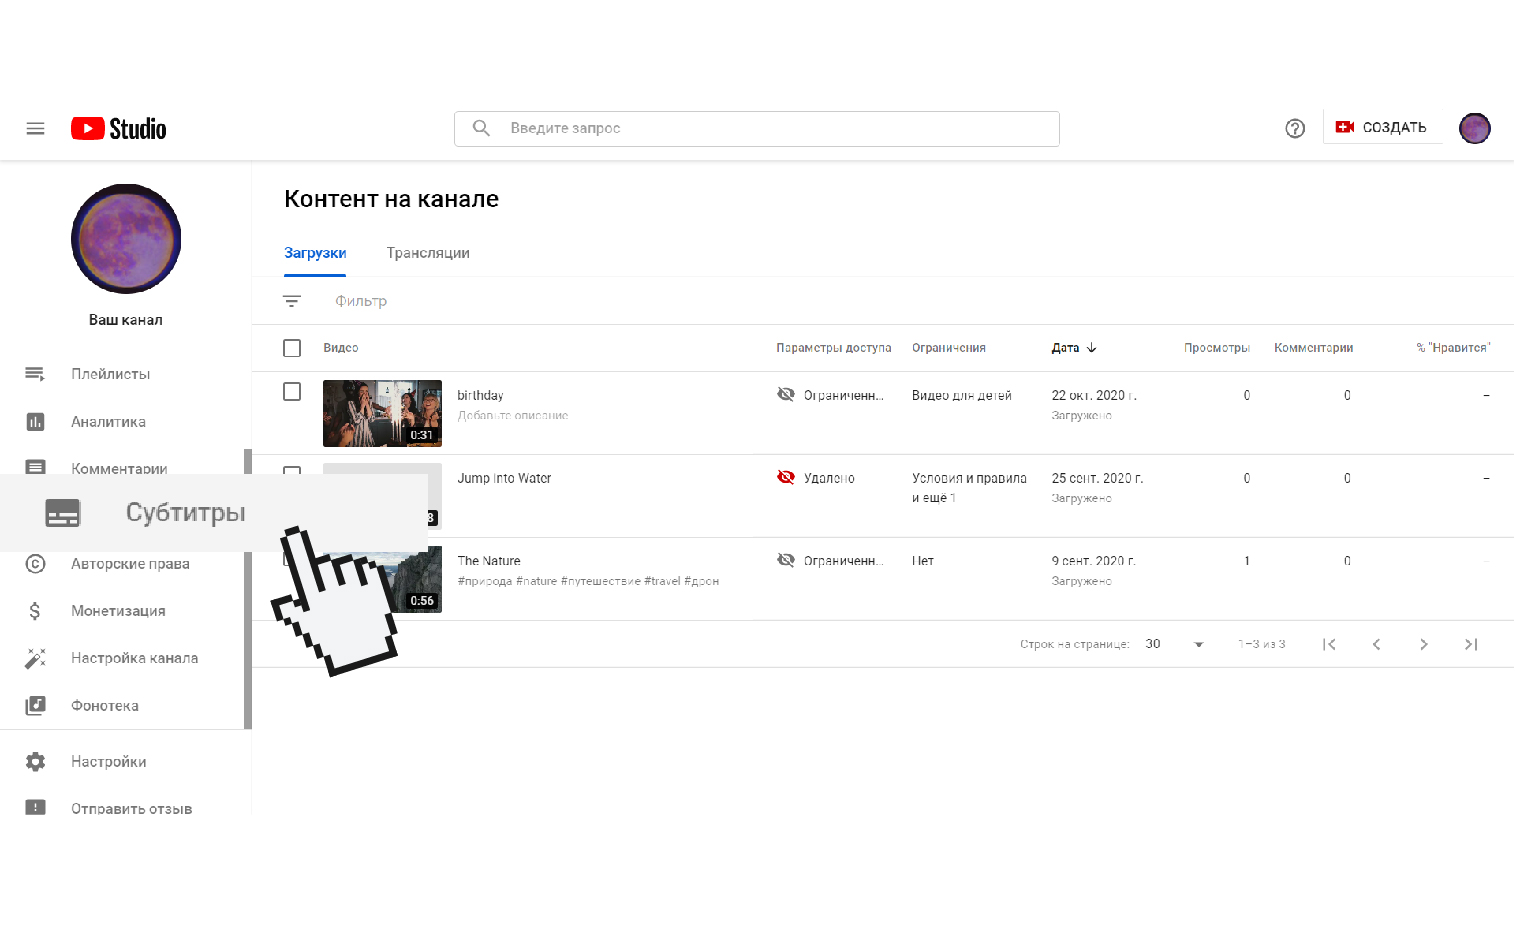Screen dimensions: 1517x939
Task: Expand the rows per page dropdown
Action: (1198, 645)
